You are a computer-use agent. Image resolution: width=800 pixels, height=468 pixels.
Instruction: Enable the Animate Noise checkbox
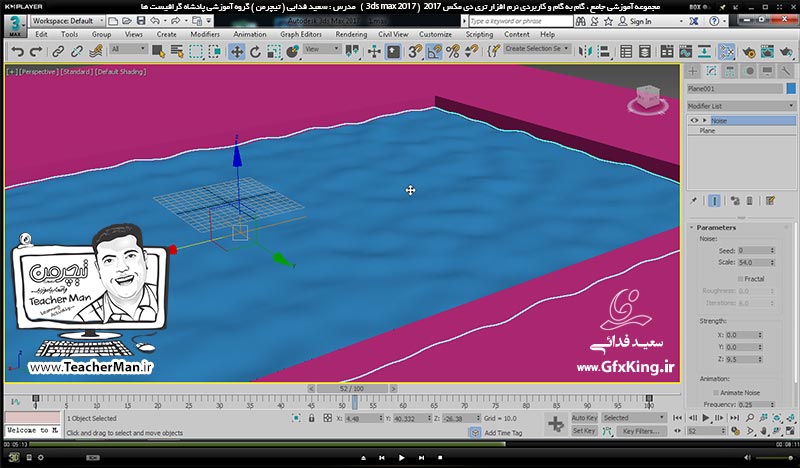[x=715, y=392]
